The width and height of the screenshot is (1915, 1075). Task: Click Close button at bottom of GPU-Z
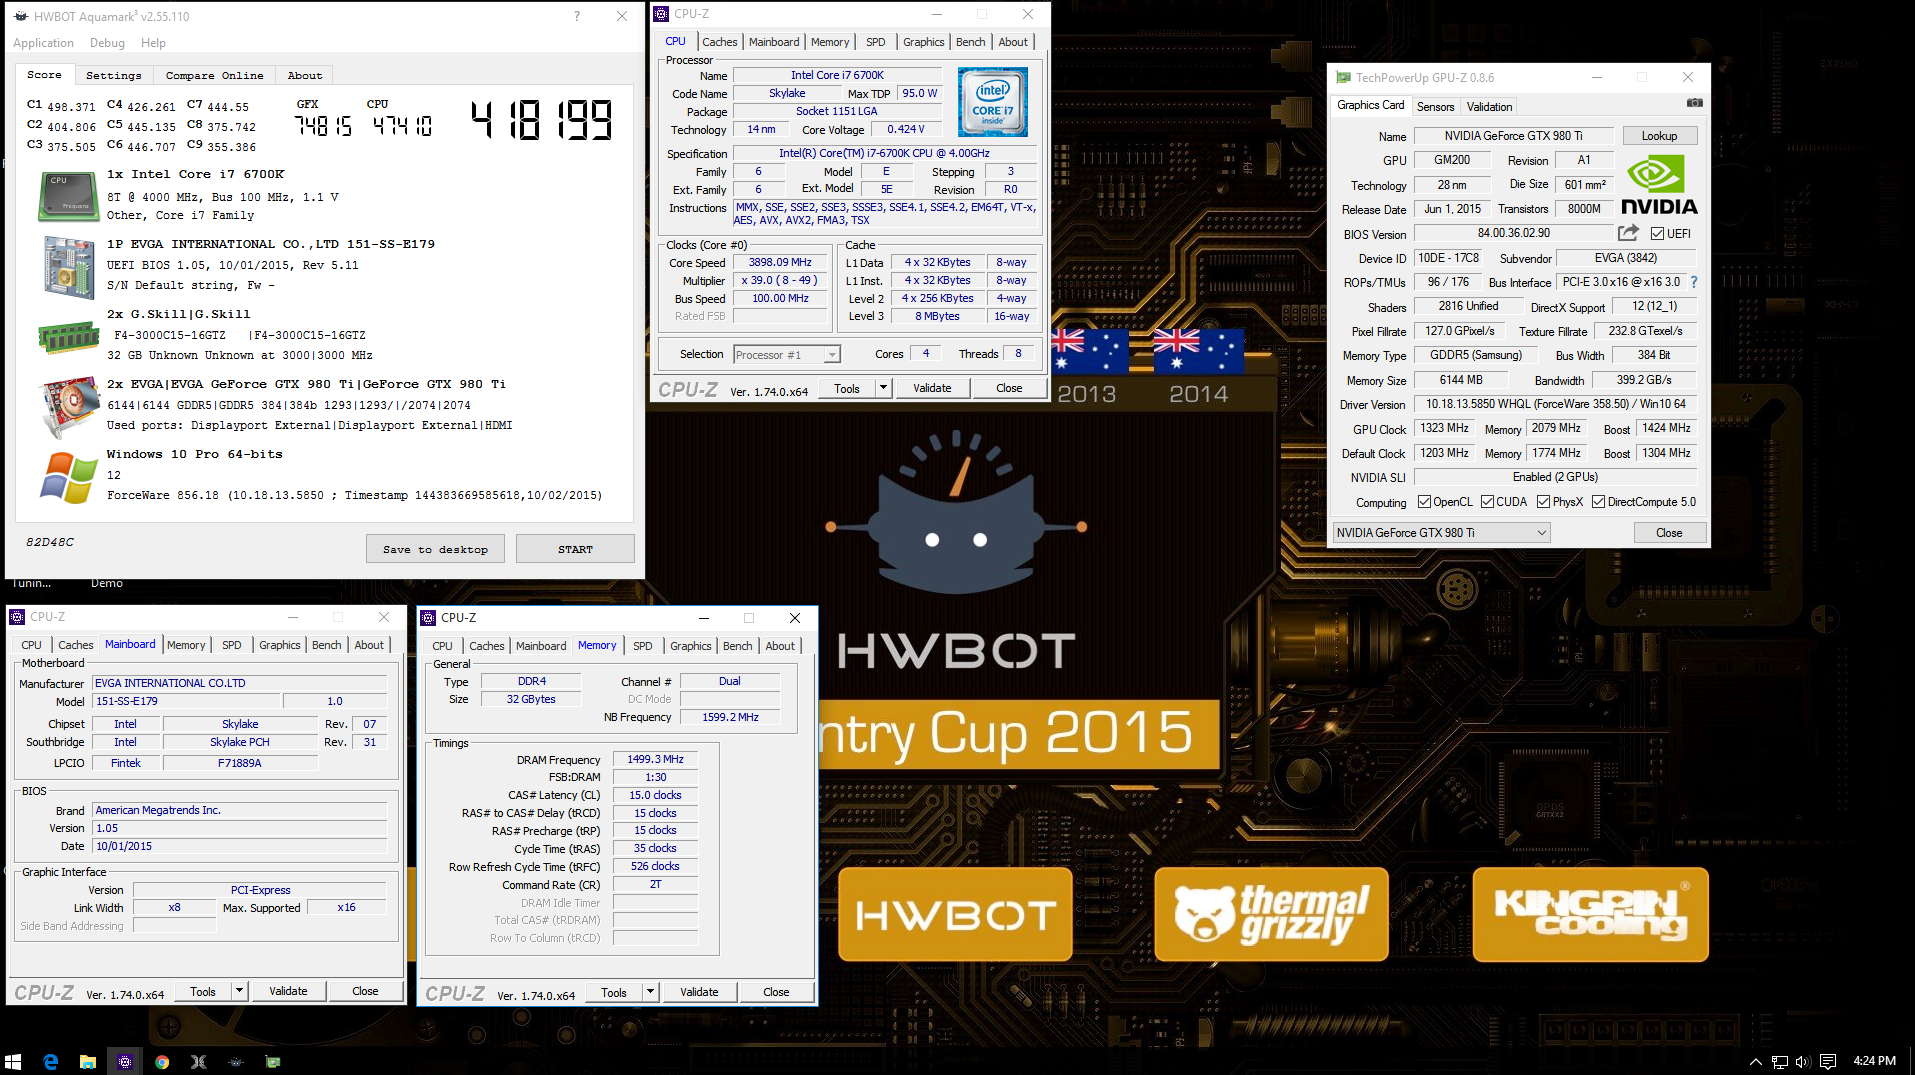pyautogui.click(x=1669, y=533)
